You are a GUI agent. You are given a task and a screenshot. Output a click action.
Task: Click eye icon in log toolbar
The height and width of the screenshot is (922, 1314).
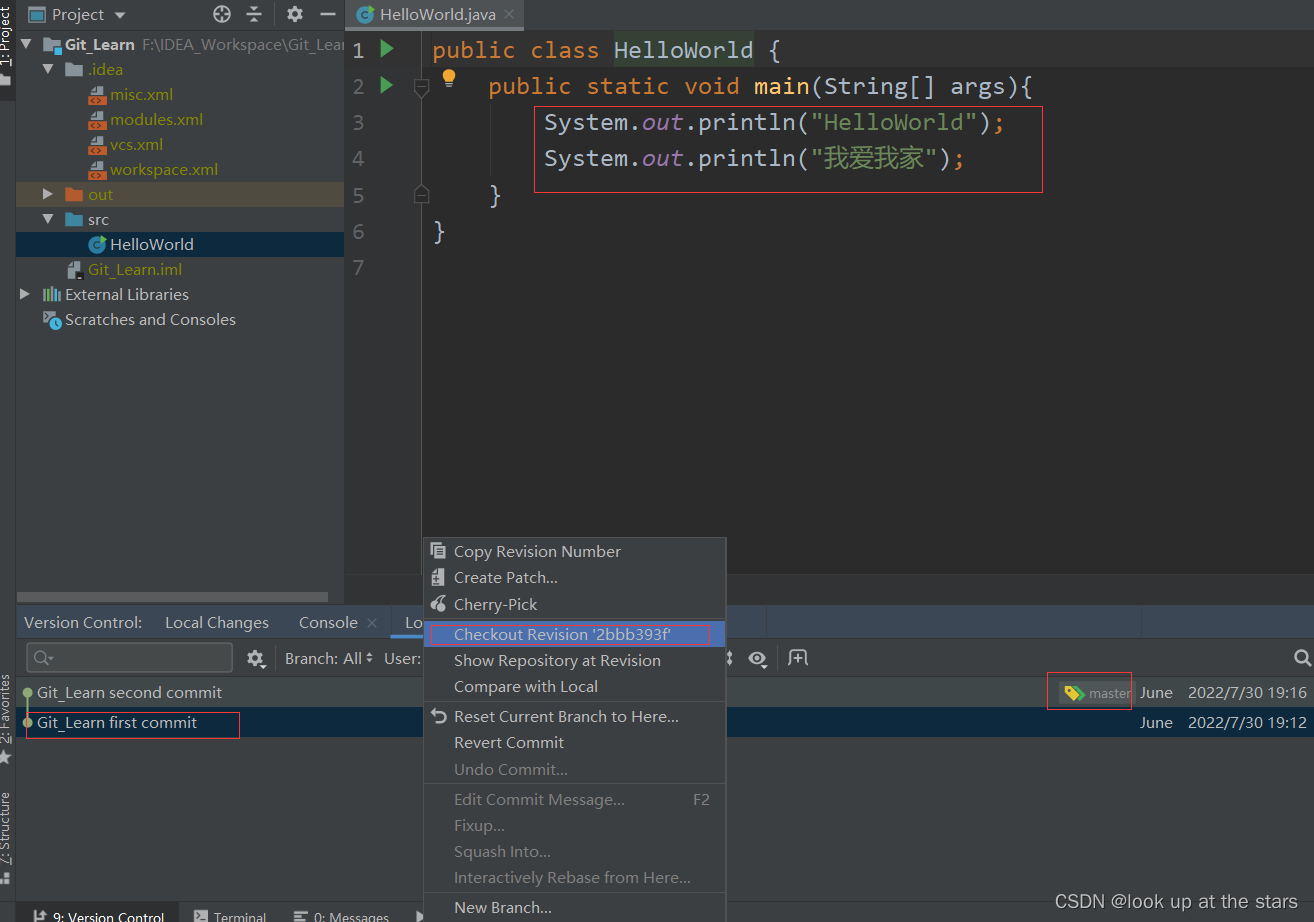758,658
